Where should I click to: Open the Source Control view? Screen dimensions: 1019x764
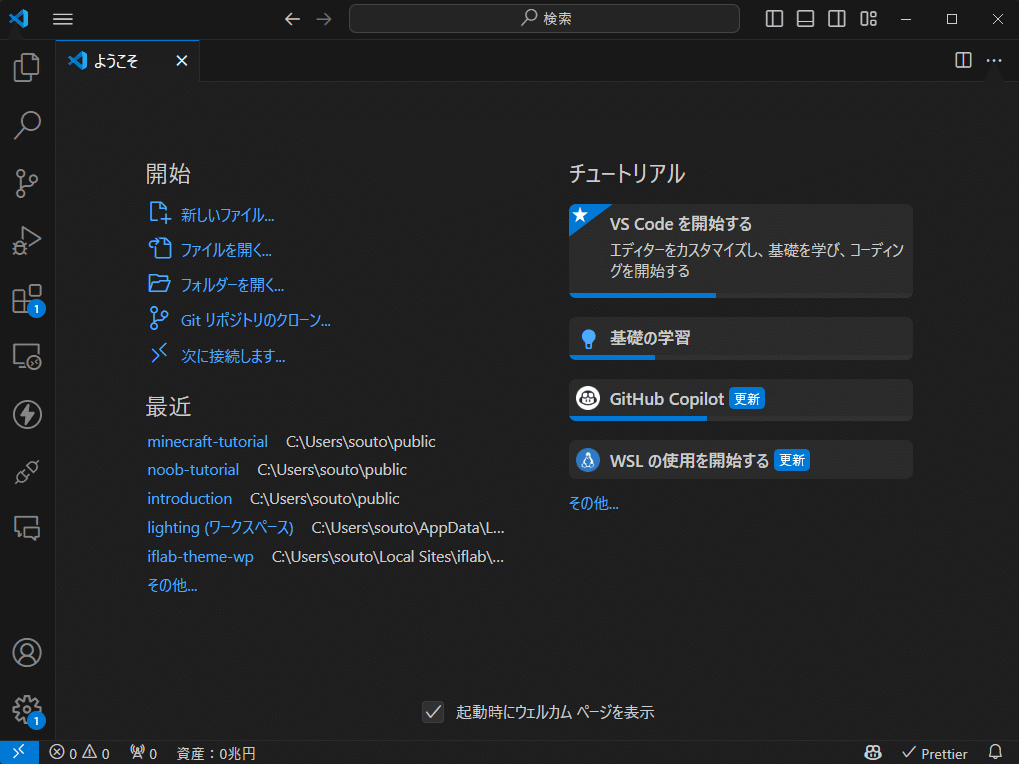point(27,183)
